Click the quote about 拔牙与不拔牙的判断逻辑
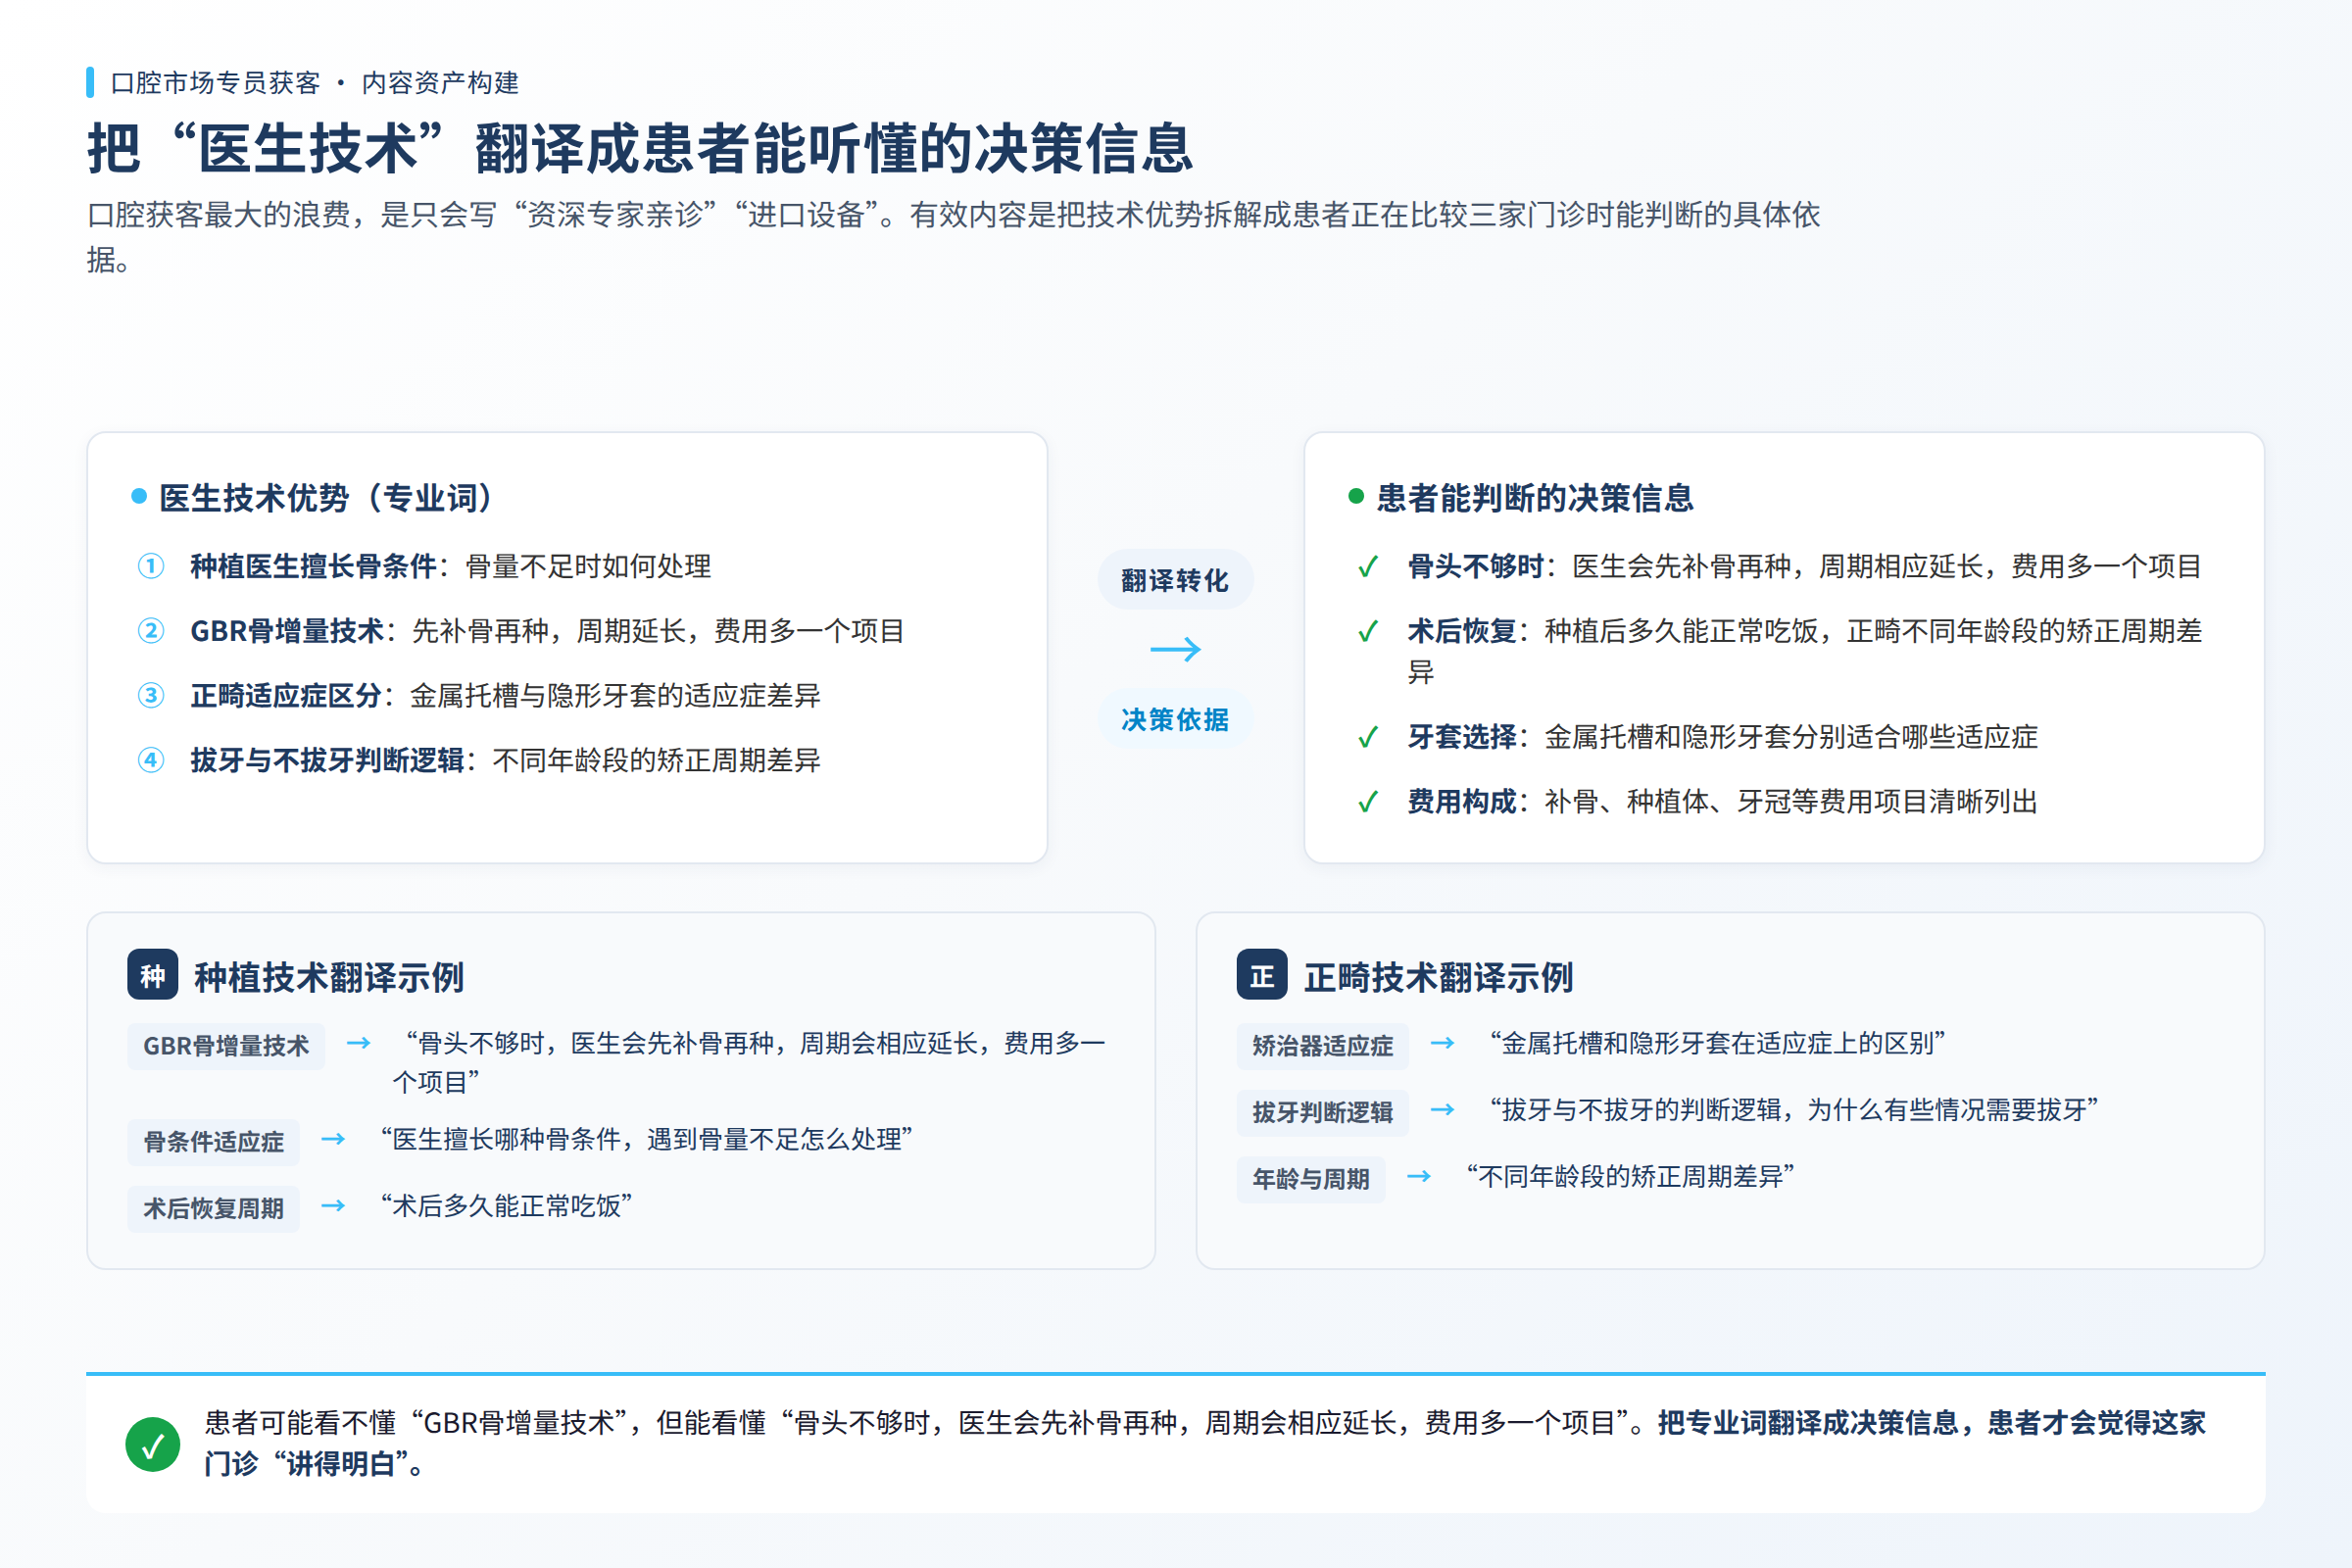2352x1568 pixels. (x=1793, y=1110)
